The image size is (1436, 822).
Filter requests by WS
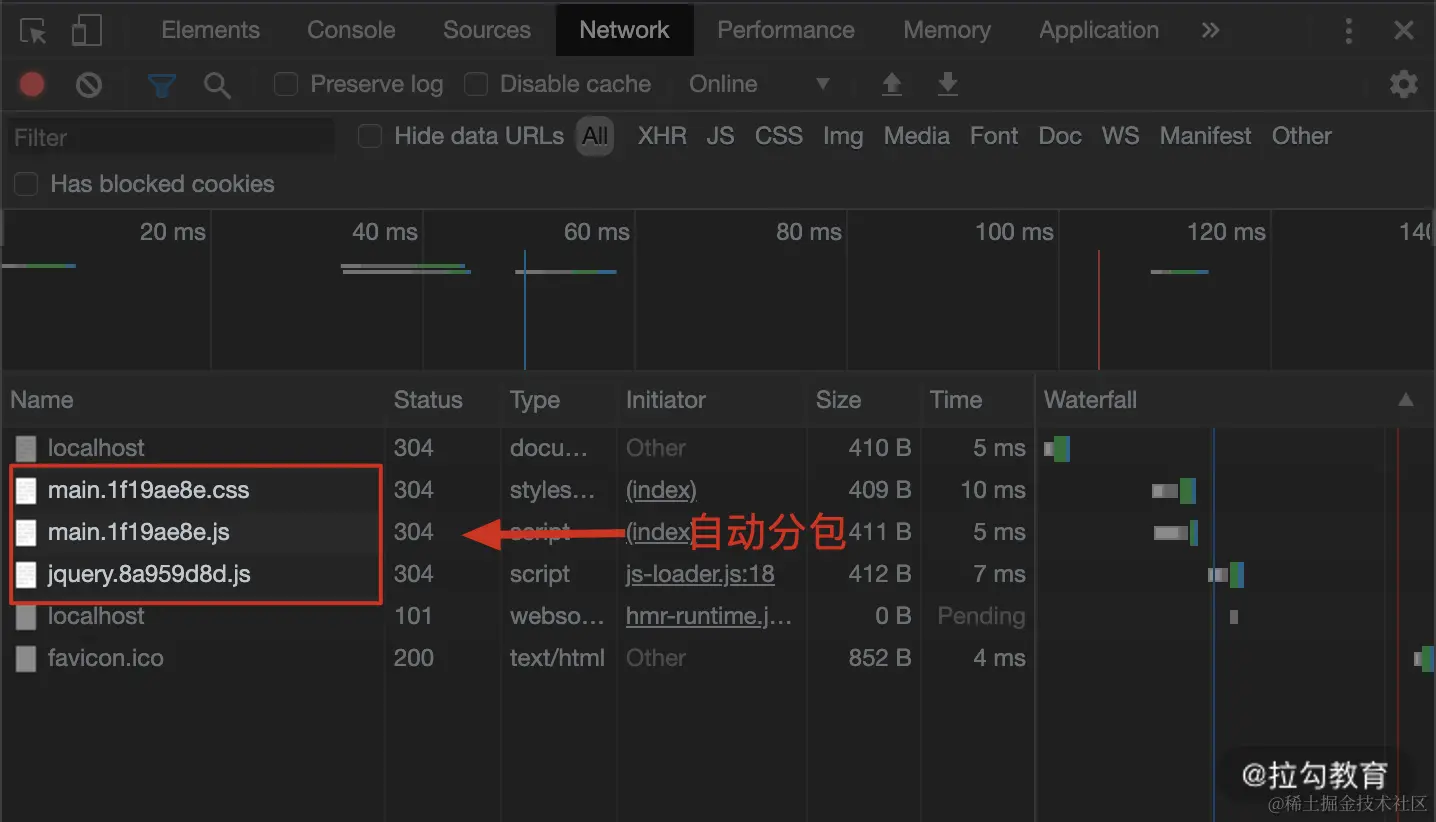(x=1121, y=136)
